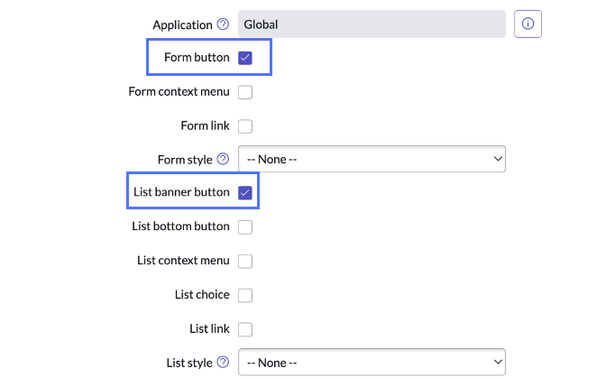Enable the List link checkbox
Viewport: 615px width, 379px height.
click(245, 329)
